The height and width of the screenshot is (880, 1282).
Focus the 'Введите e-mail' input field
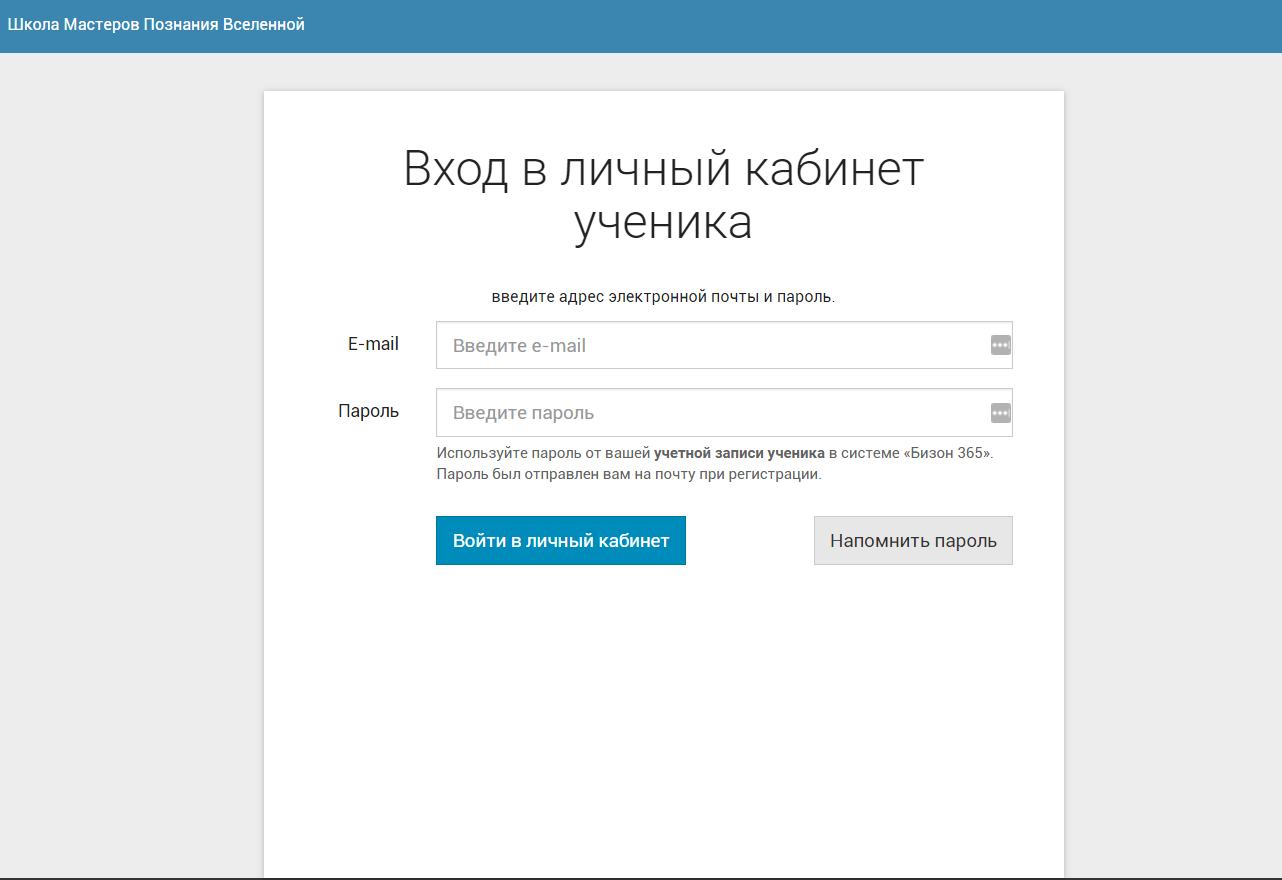tap(724, 345)
